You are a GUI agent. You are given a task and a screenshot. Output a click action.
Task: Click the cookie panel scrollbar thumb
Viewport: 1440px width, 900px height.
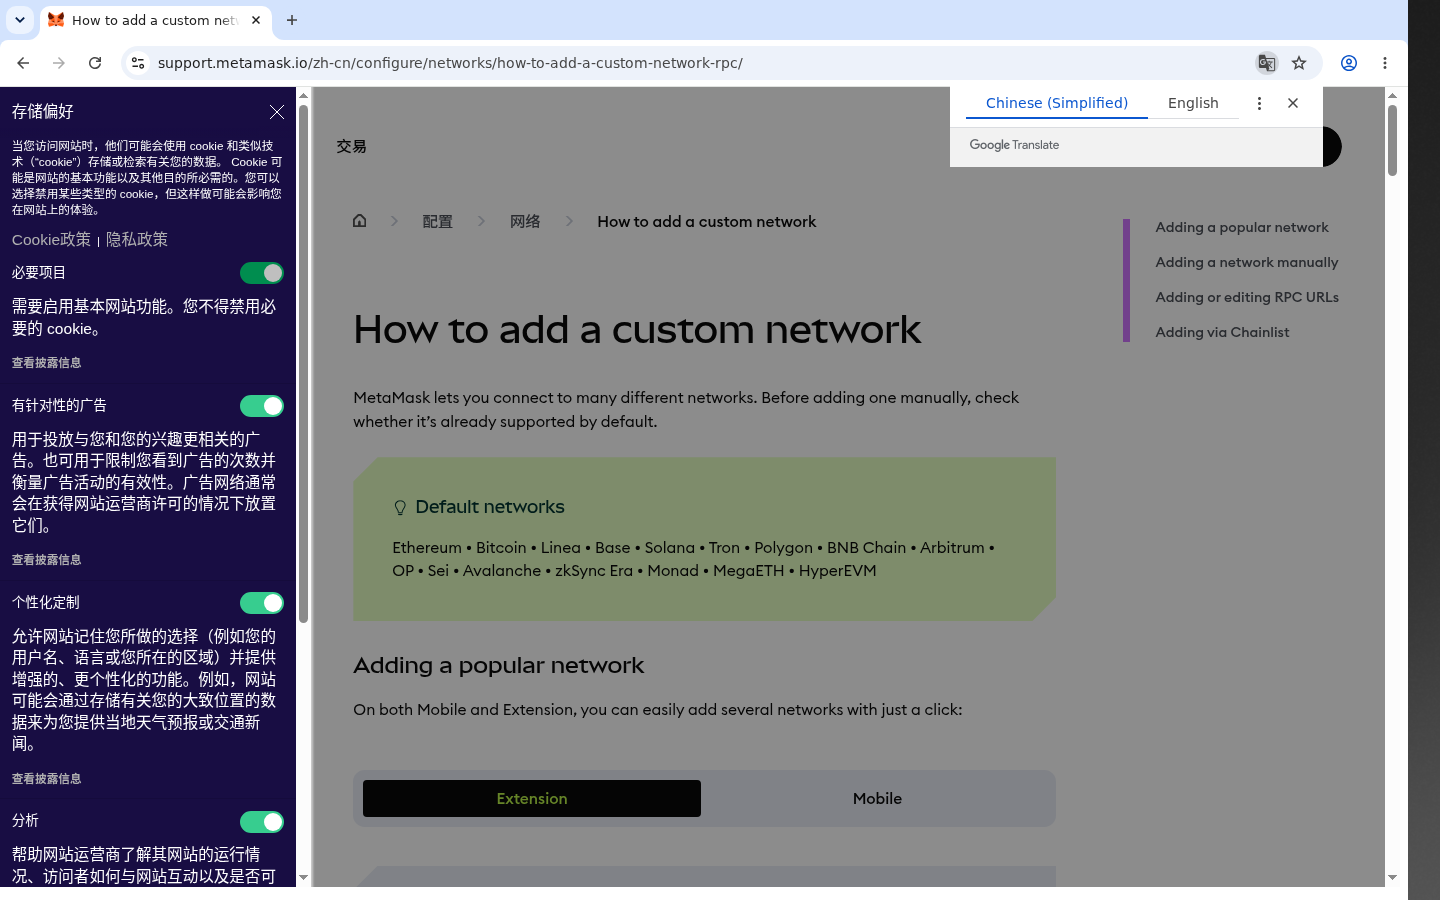point(303,364)
